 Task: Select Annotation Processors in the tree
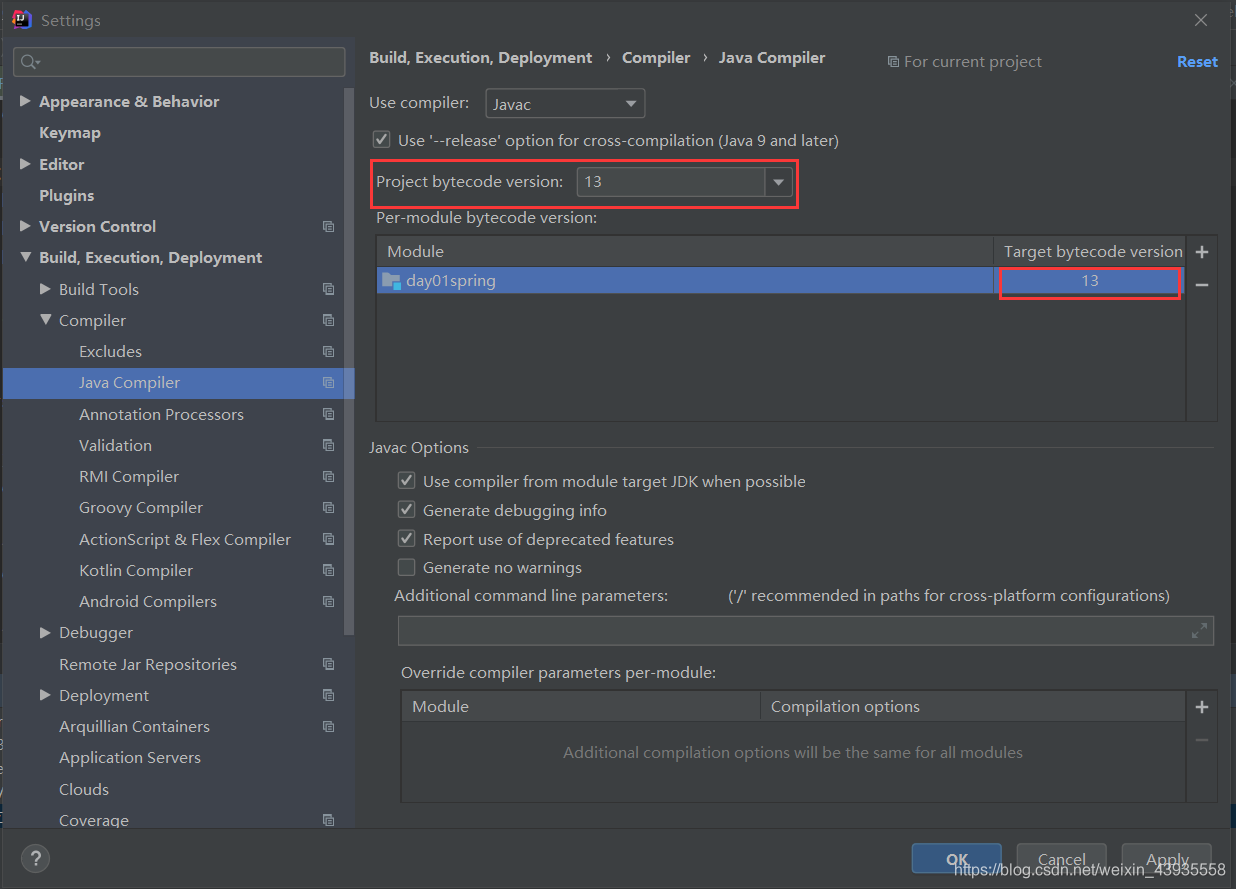click(x=161, y=414)
